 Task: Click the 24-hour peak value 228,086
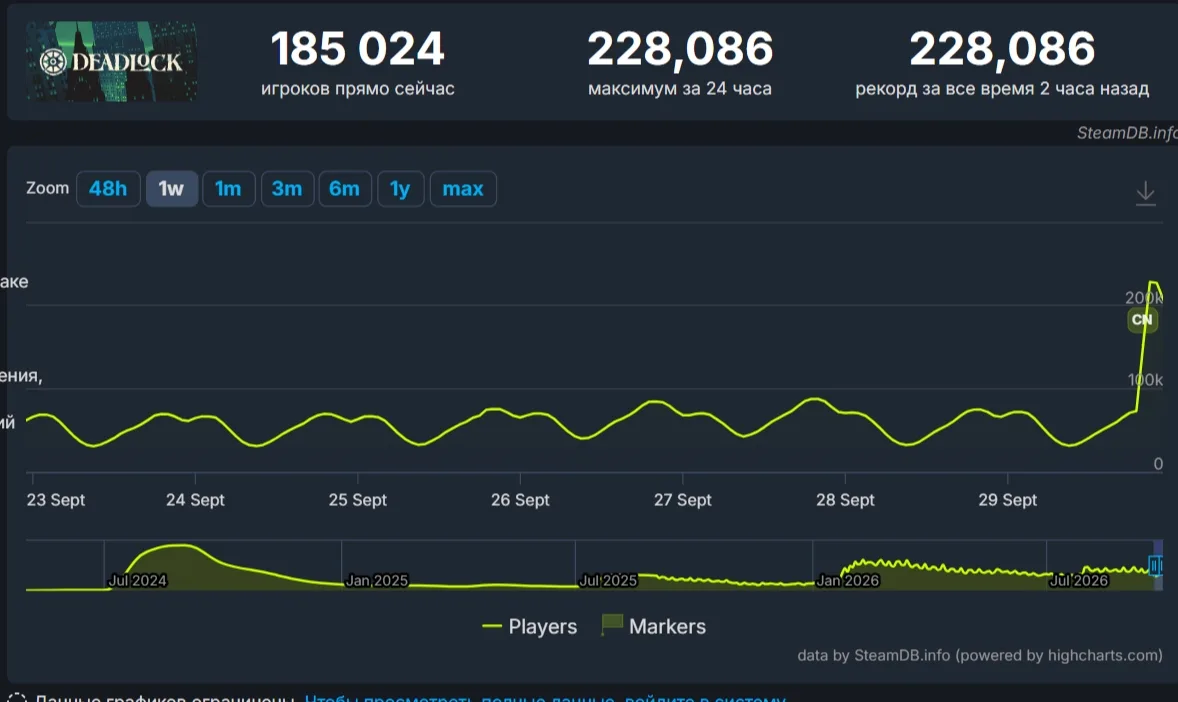click(680, 49)
